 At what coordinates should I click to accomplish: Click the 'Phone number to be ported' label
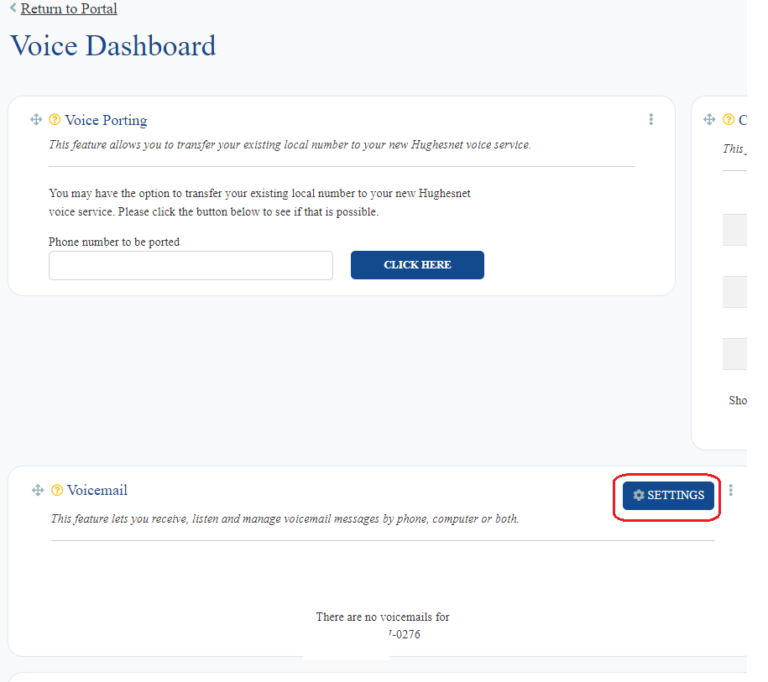114,242
